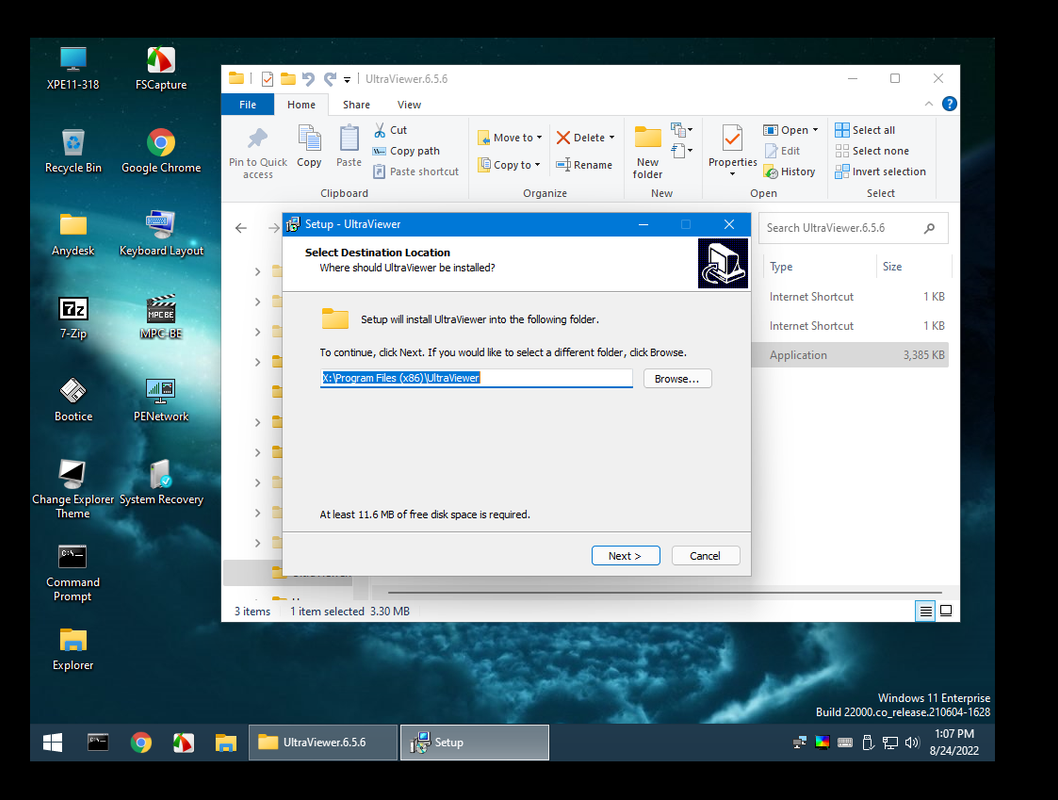Screen dimensions: 1058x800
Task: Open Bootice desktop icon
Action: pyautogui.click(x=73, y=400)
